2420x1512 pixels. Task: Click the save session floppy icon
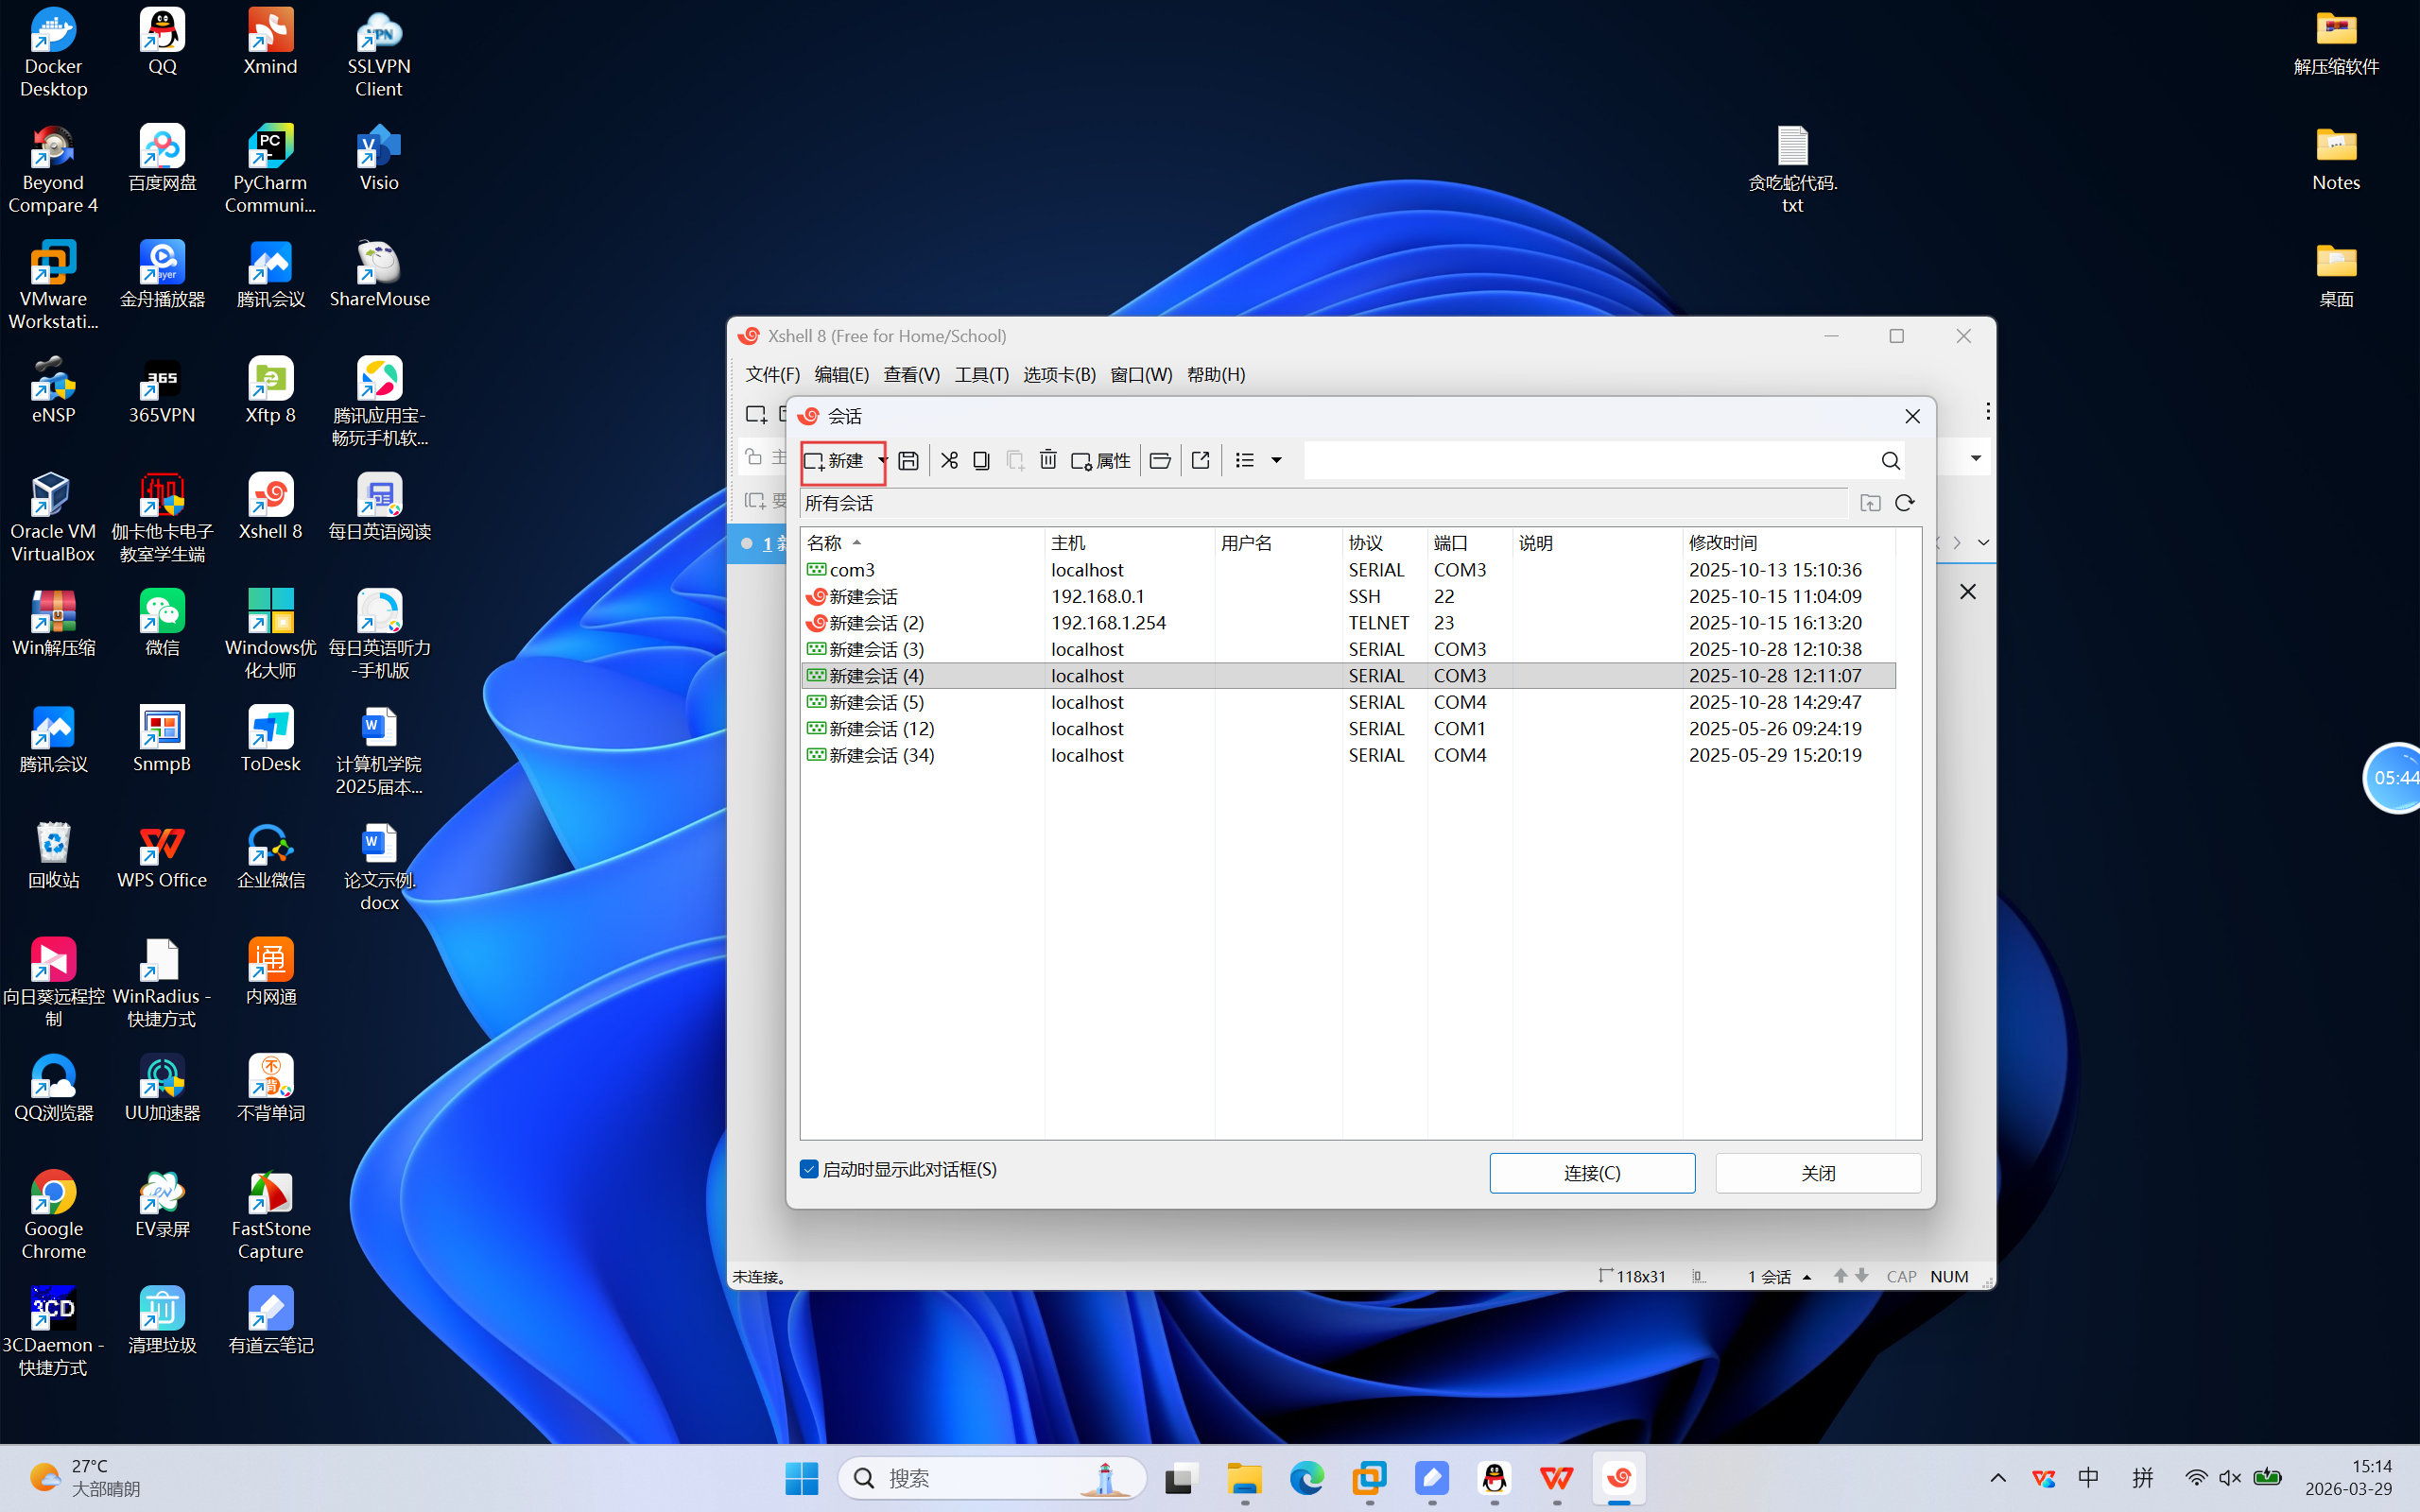pos(907,461)
